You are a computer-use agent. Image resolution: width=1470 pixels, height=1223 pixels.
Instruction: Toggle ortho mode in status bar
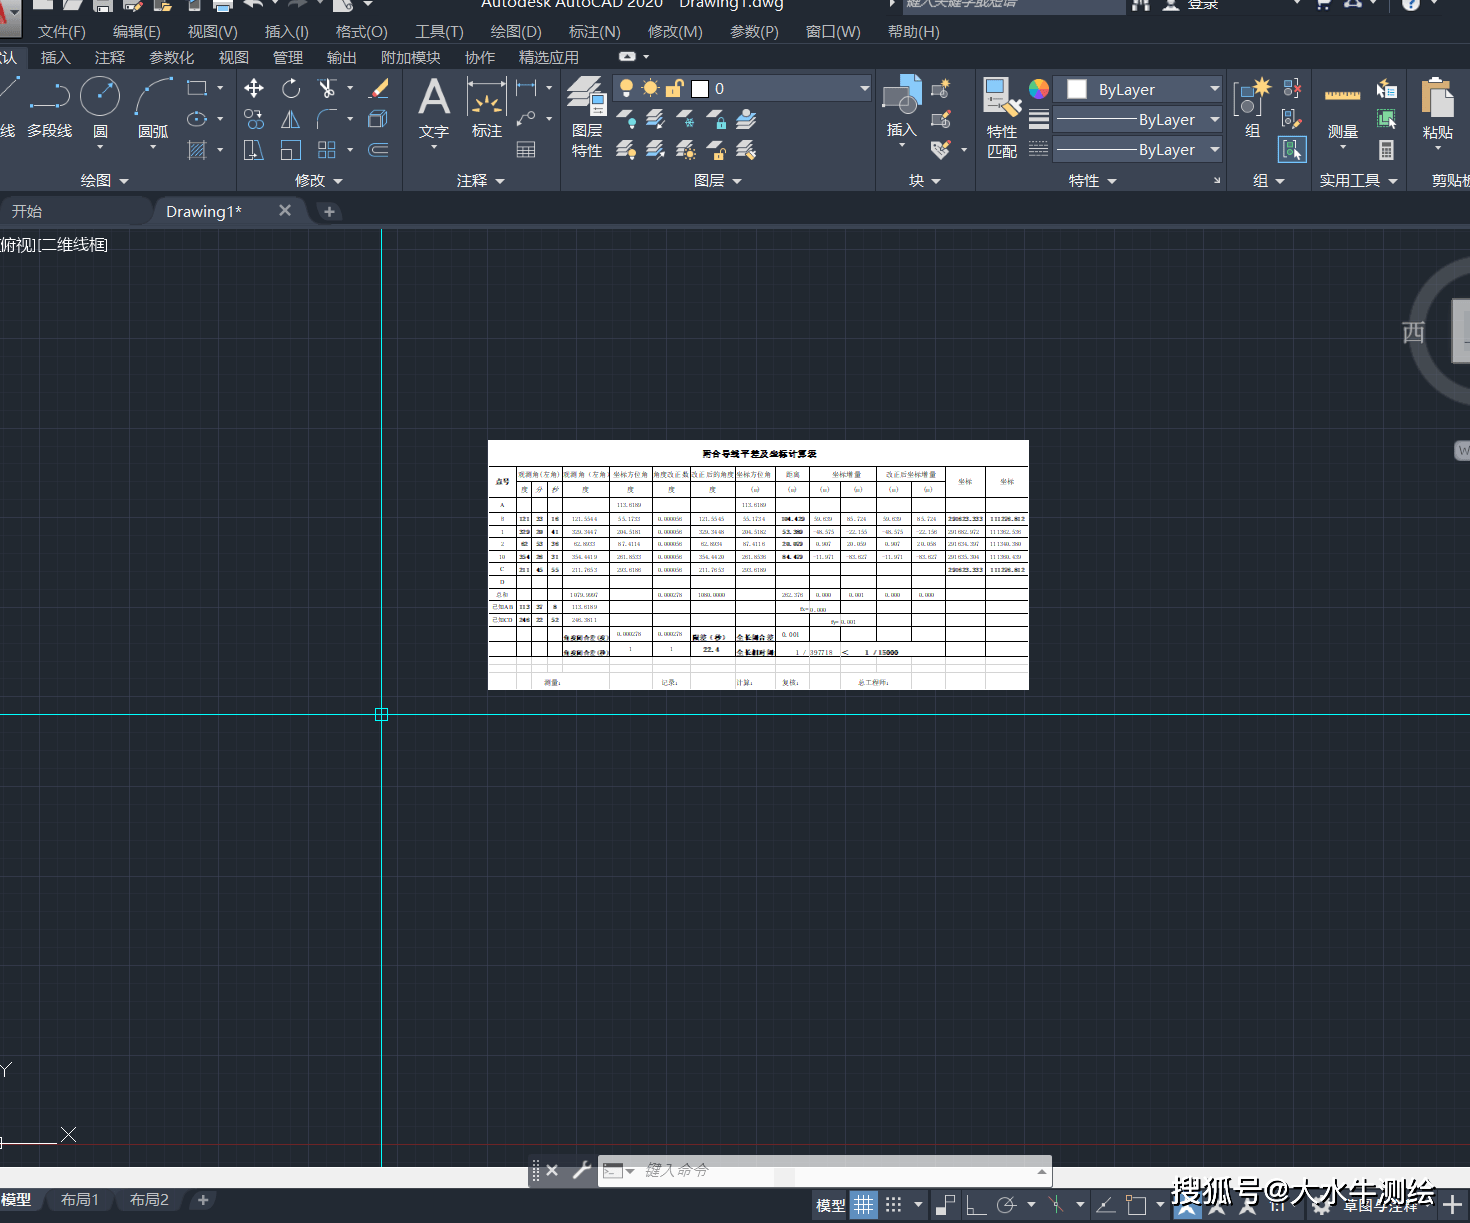[x=976, y=1205]
